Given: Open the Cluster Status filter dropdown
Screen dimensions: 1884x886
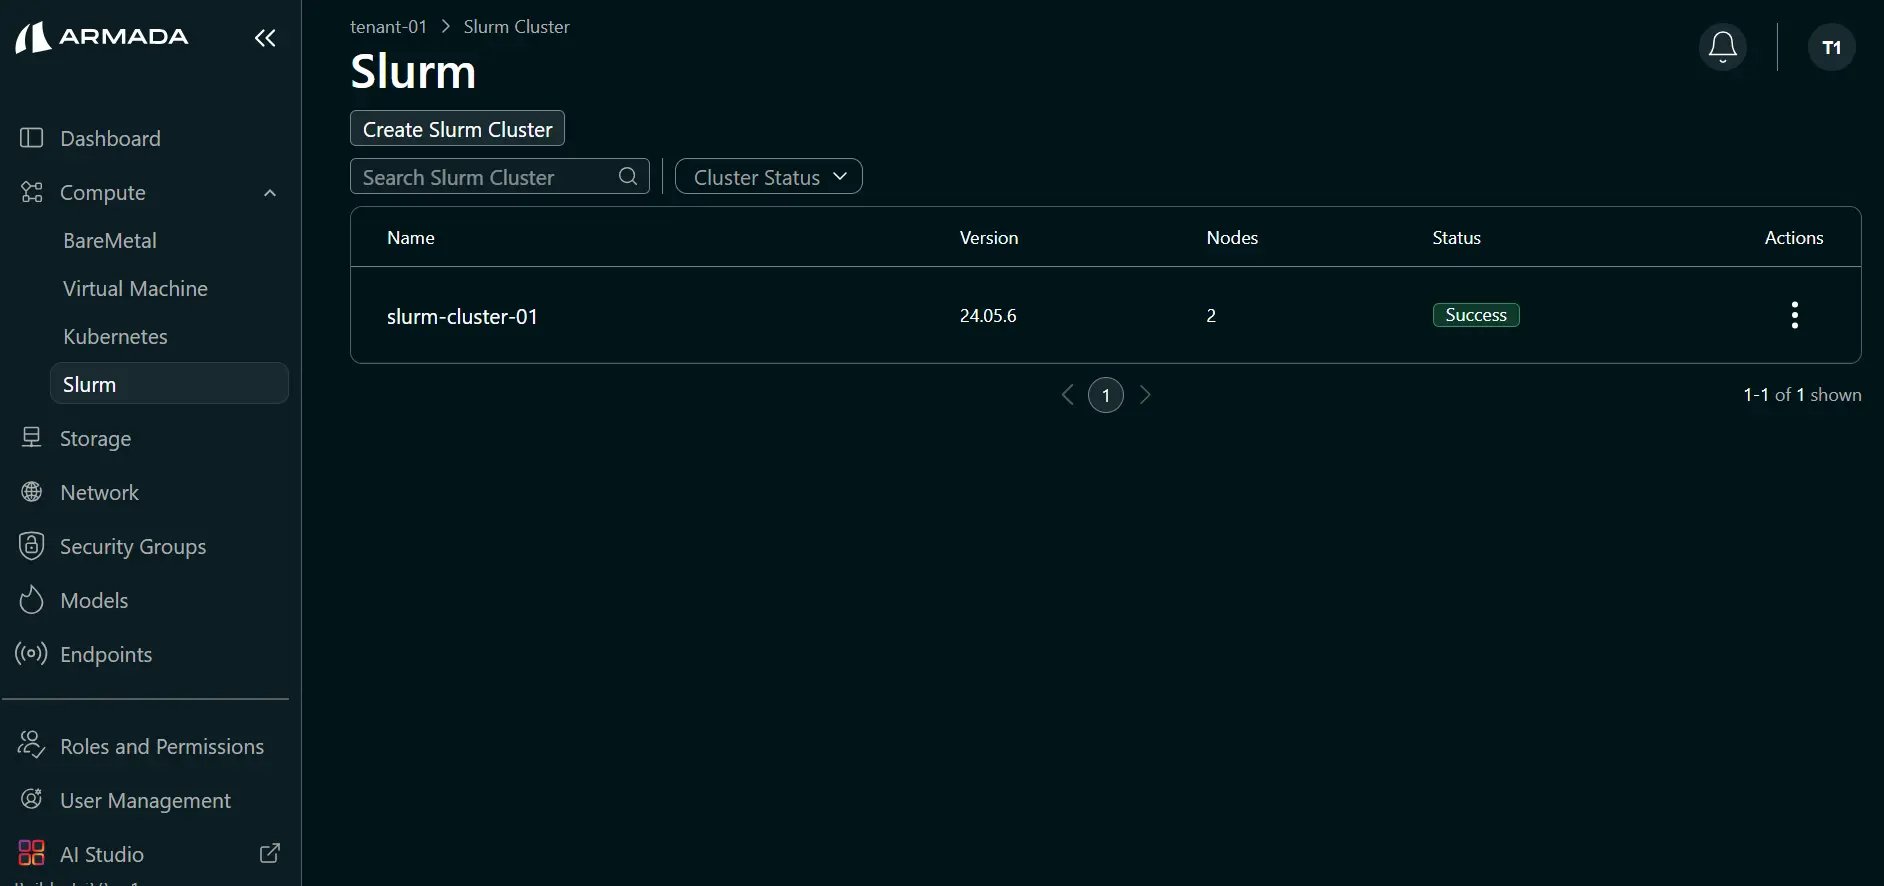Looking at the screenshot, I should click(x=769, y=177).
